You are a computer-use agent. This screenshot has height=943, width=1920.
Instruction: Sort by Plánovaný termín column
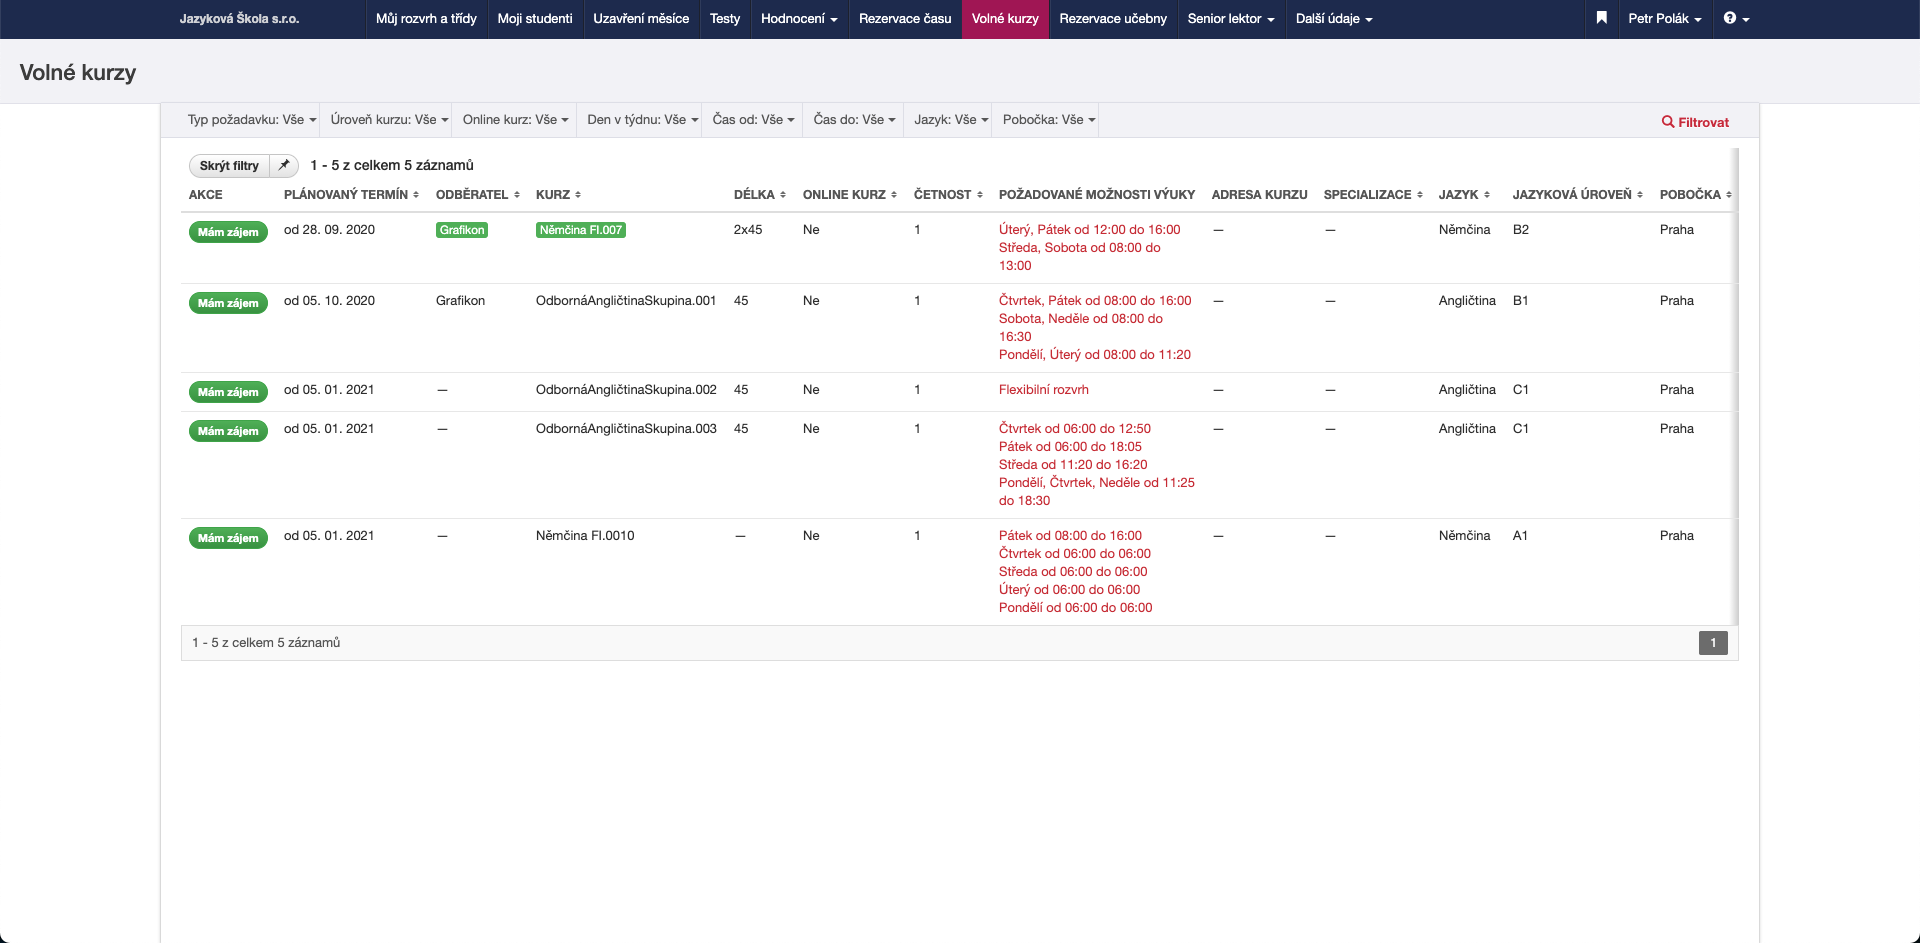pyautogui.click(x=351, y=194)
